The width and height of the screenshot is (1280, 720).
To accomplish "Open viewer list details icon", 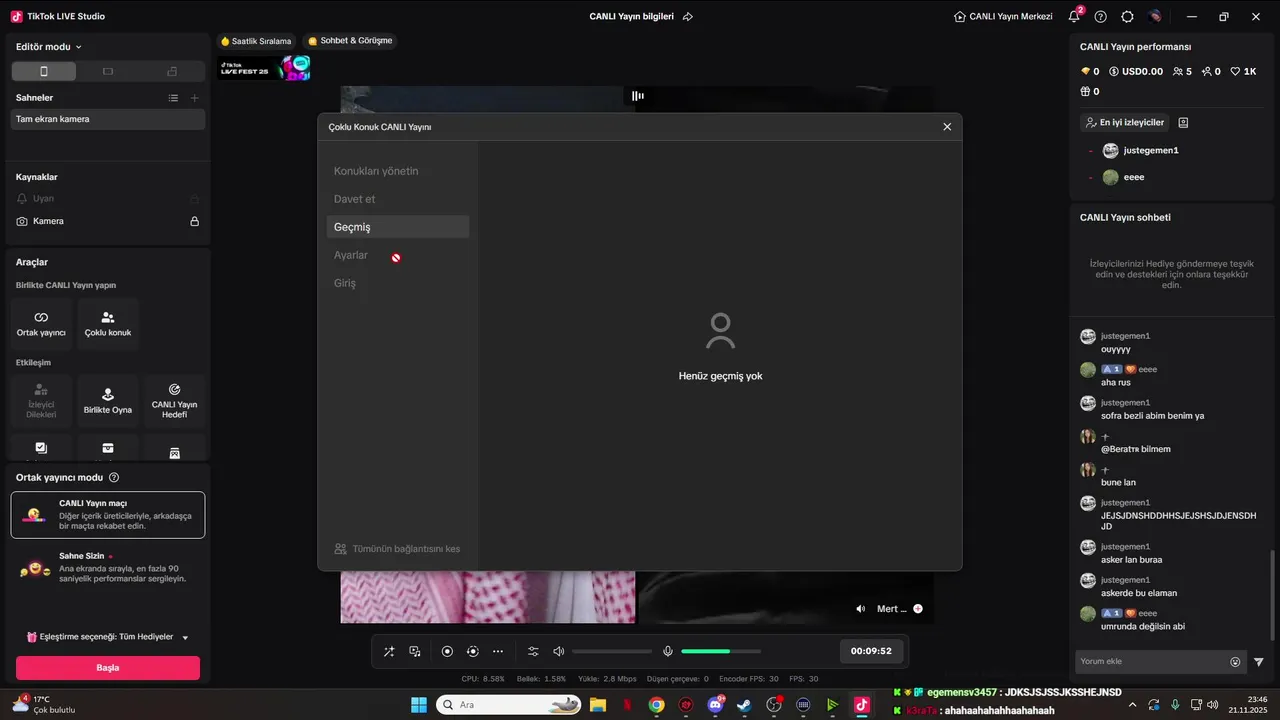I will [x=1183, y=122].
